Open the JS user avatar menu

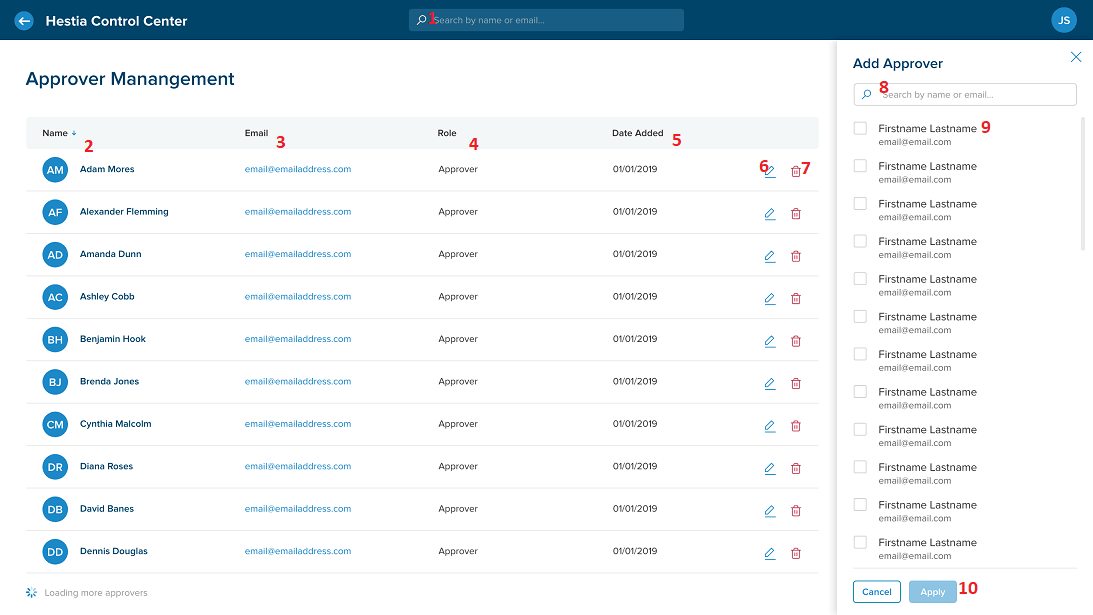point(1064,20)
